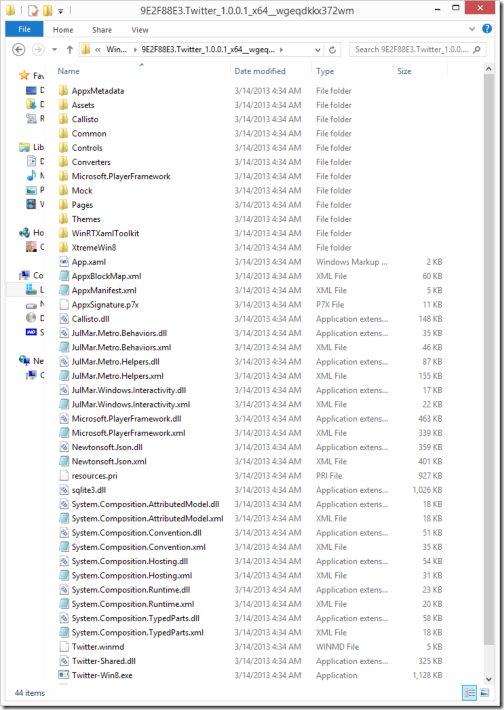Click scrollbar up arrow
The width and height of the screenshot is (504, 710).
489,69
